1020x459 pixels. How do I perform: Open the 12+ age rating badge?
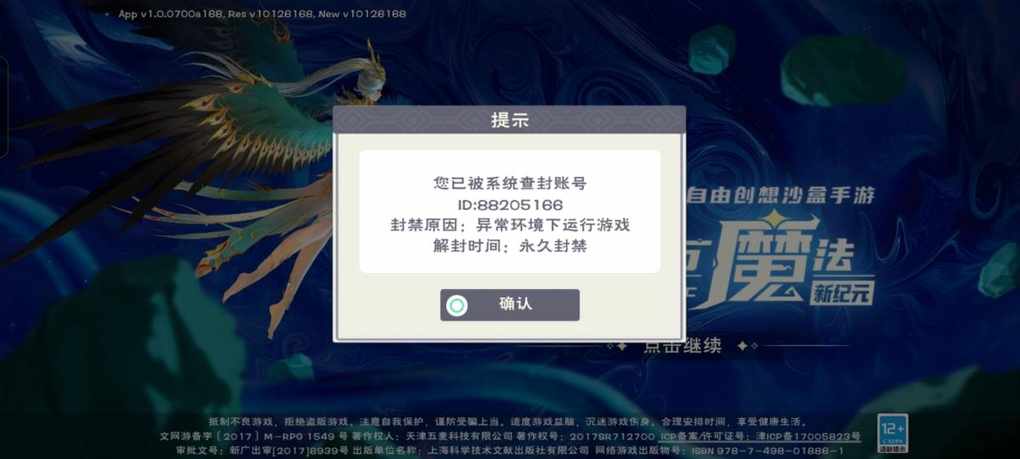point(892,433)
